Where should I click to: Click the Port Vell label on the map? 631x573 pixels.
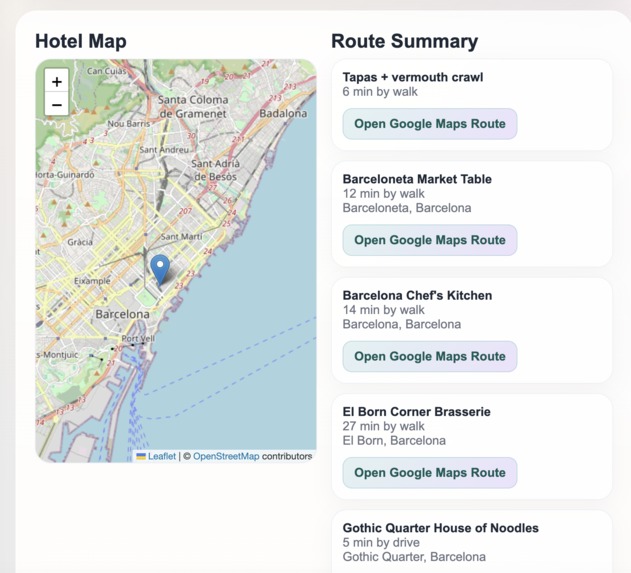pyautogui.click(x=138, y=338)
